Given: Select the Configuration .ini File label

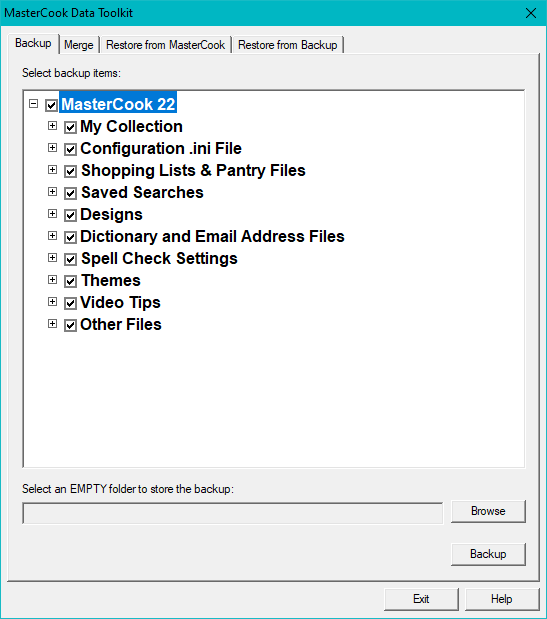Looking at the screenshot, I should (x=161, y=149).
